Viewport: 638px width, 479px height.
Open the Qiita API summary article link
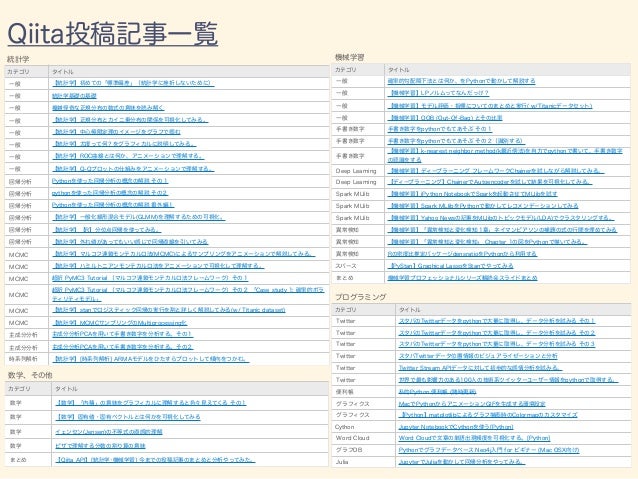coord(155,460)
